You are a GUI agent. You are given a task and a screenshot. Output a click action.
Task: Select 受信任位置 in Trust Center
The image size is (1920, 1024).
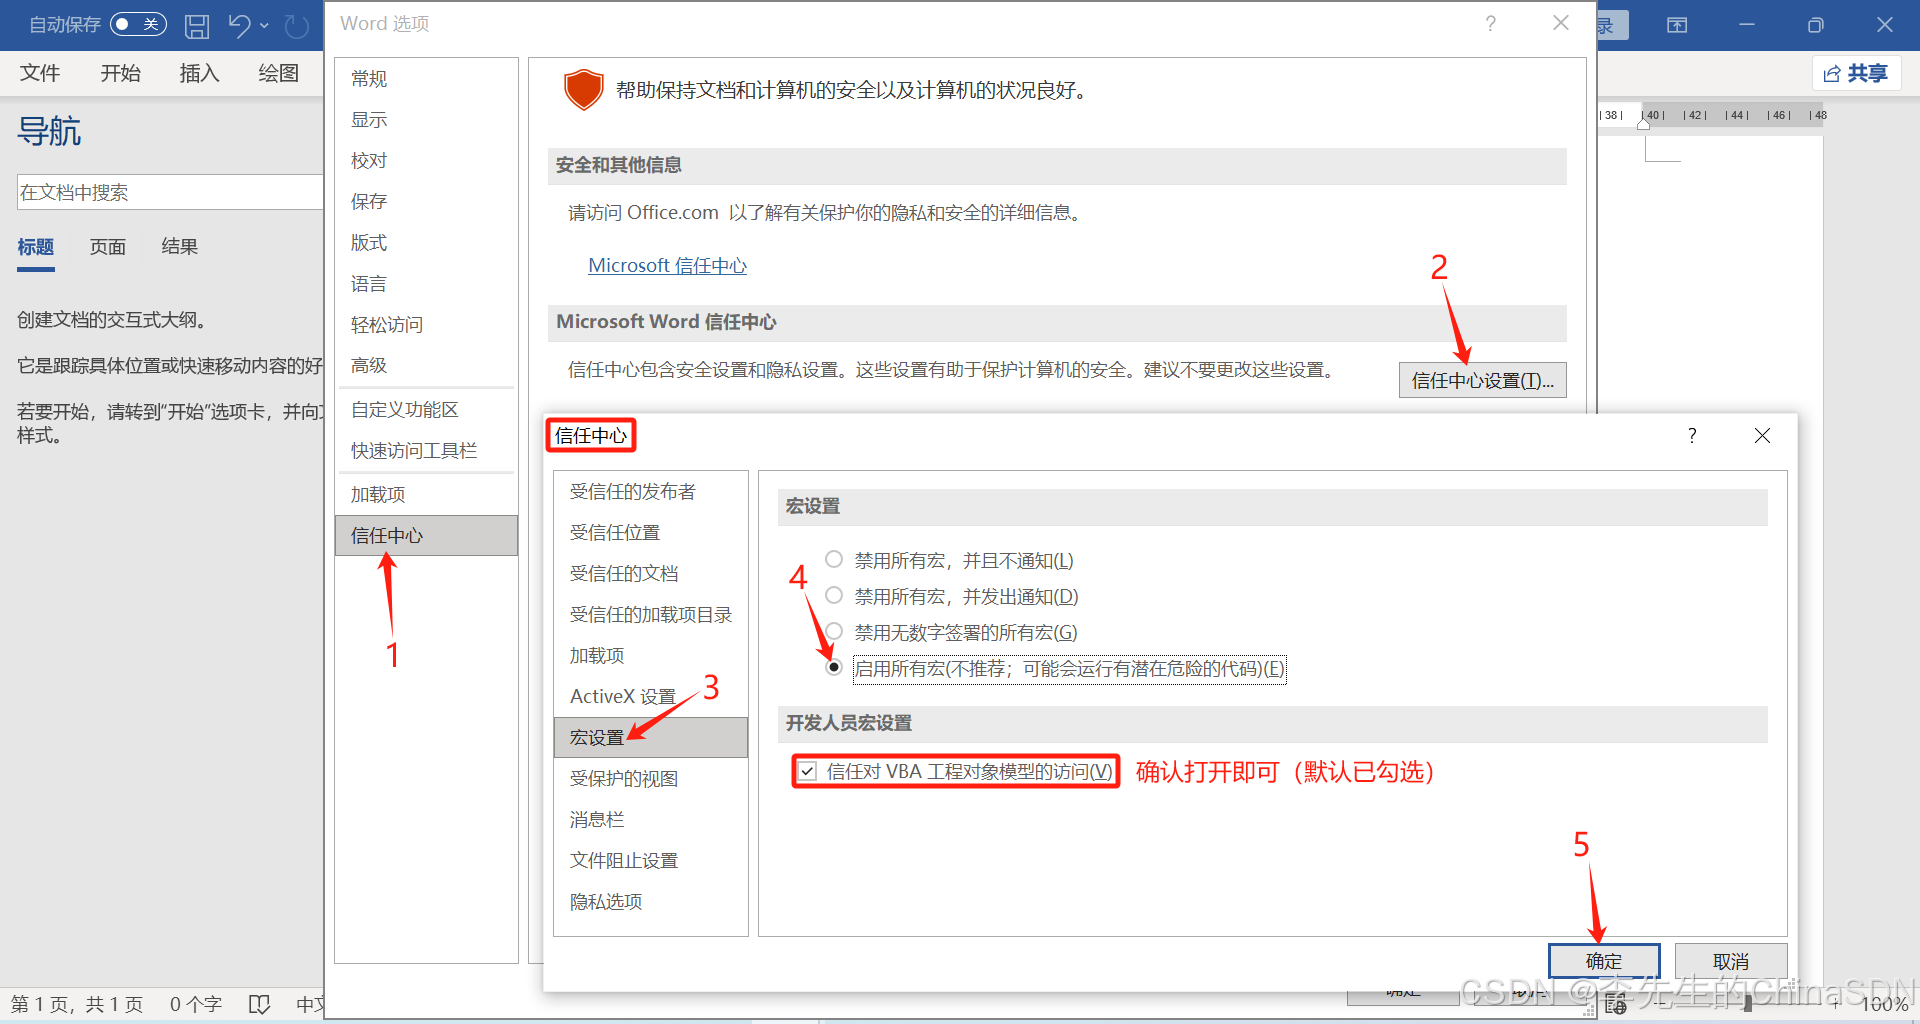(650, 532)
